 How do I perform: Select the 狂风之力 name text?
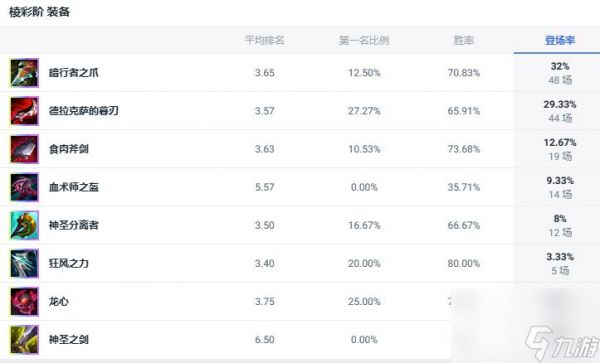click(x=69, y=263)
